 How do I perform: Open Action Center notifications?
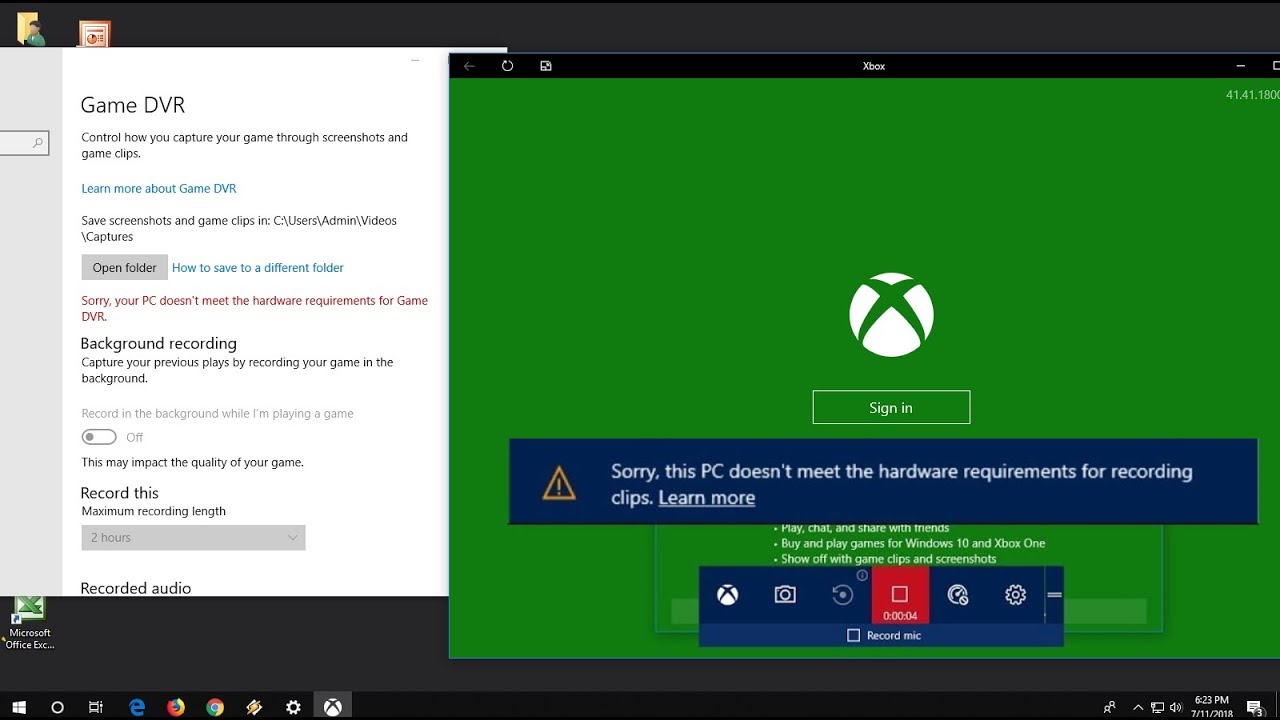pos(1255,707)
